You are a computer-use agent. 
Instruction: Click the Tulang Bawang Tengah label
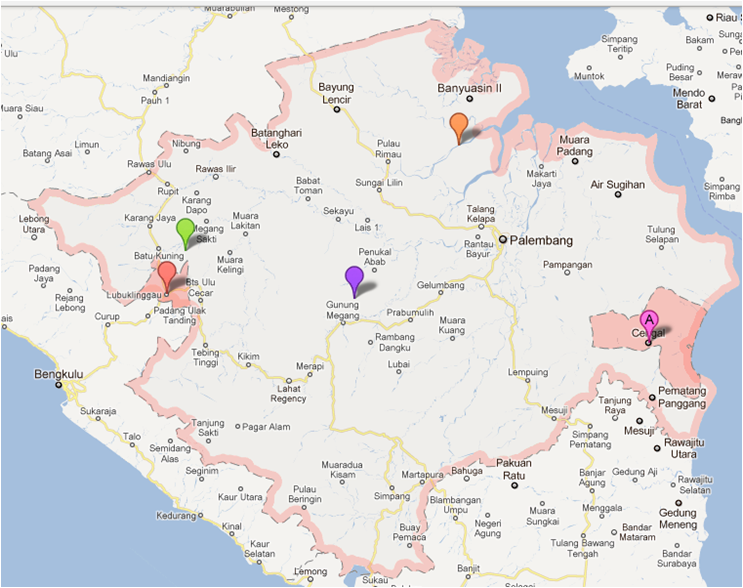(582, 548)
